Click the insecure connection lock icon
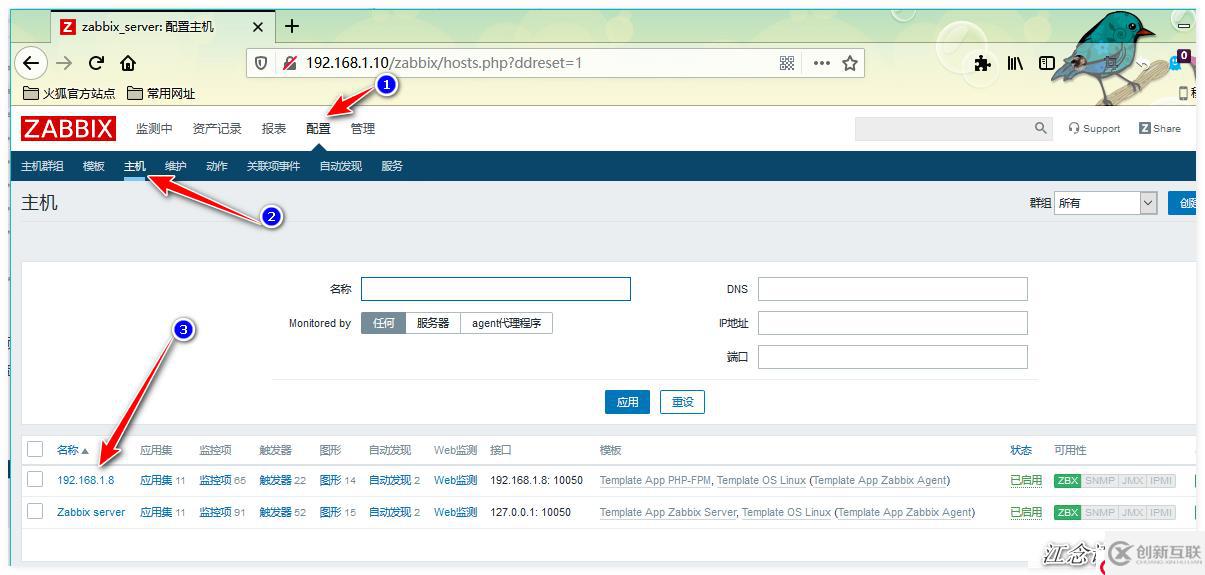 (289, 63)
